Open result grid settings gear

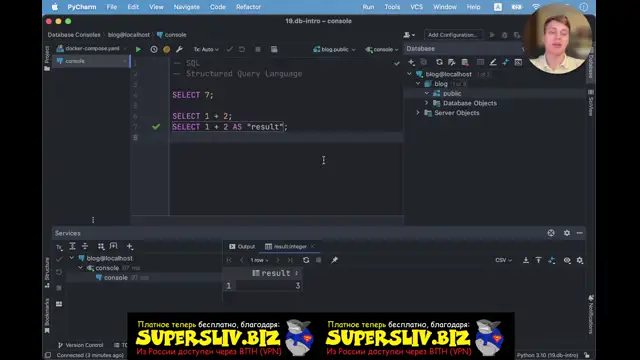coord(580,260)
